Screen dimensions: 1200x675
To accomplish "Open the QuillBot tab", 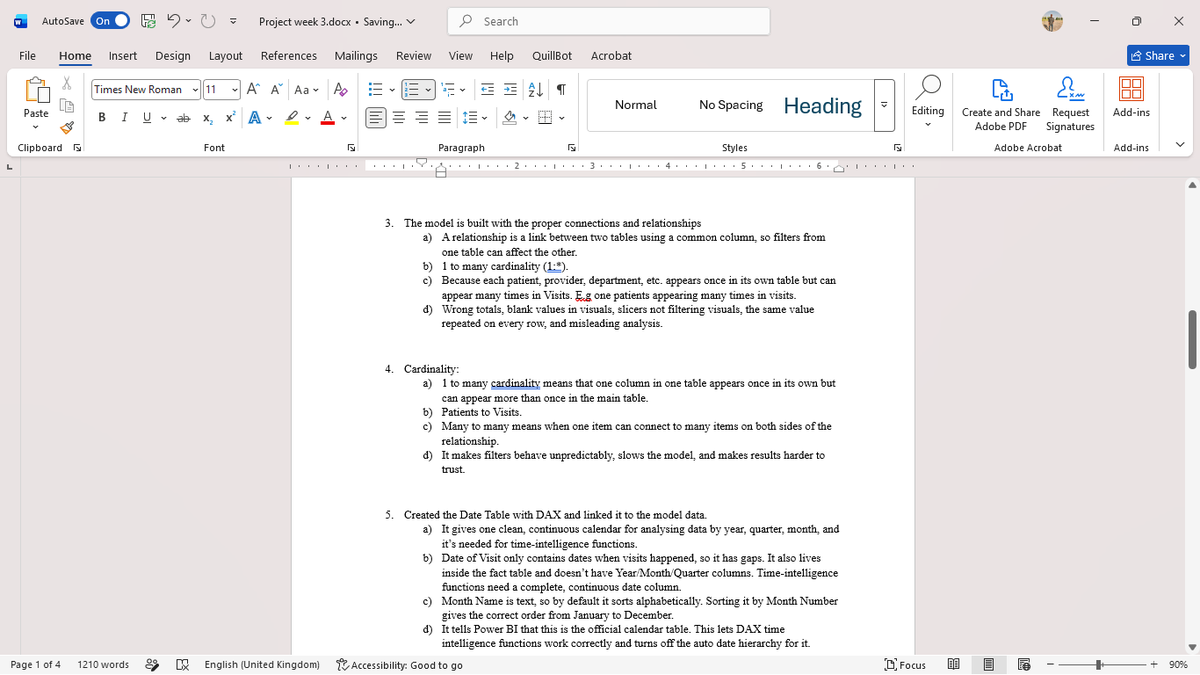I will (x=552, y=56).
